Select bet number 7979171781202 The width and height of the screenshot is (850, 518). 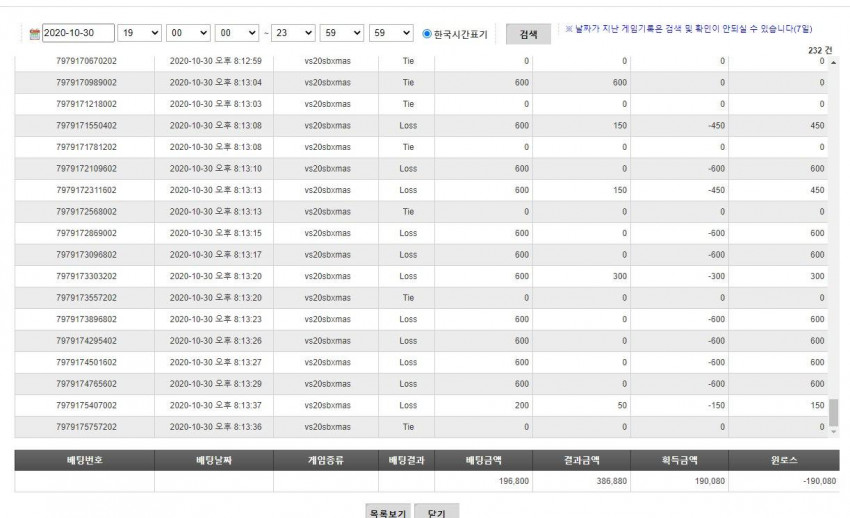(86, 147)
